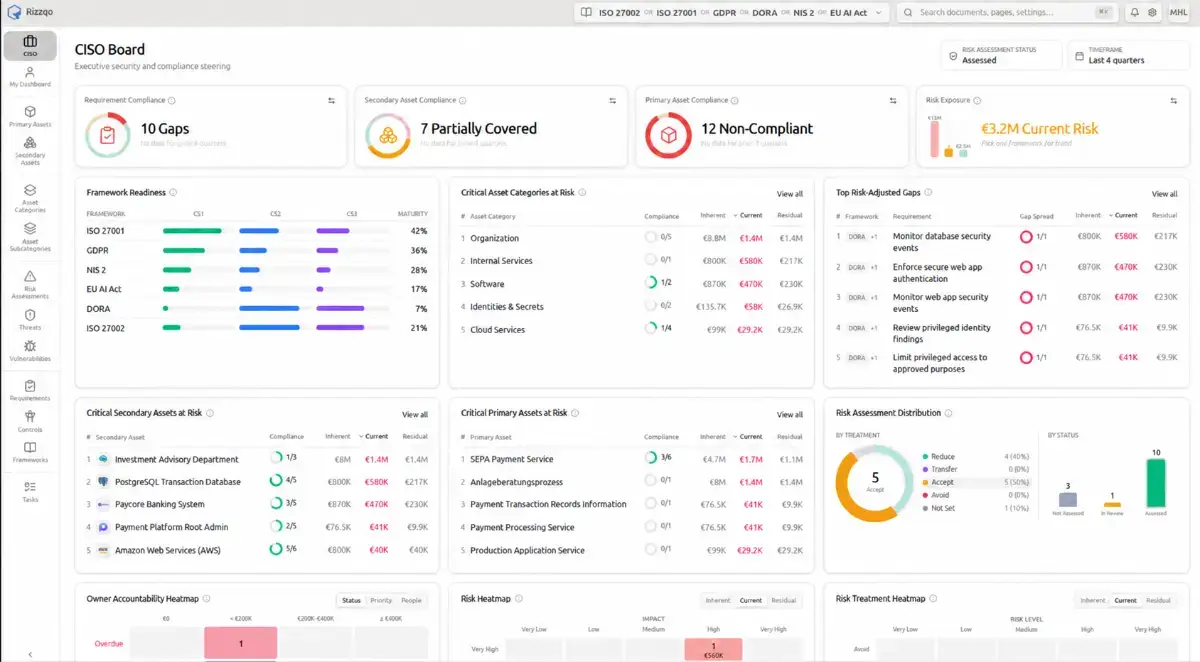
Task: Sort risk-adjusted gaps by Current column
Action: (x=1123, y=215)
